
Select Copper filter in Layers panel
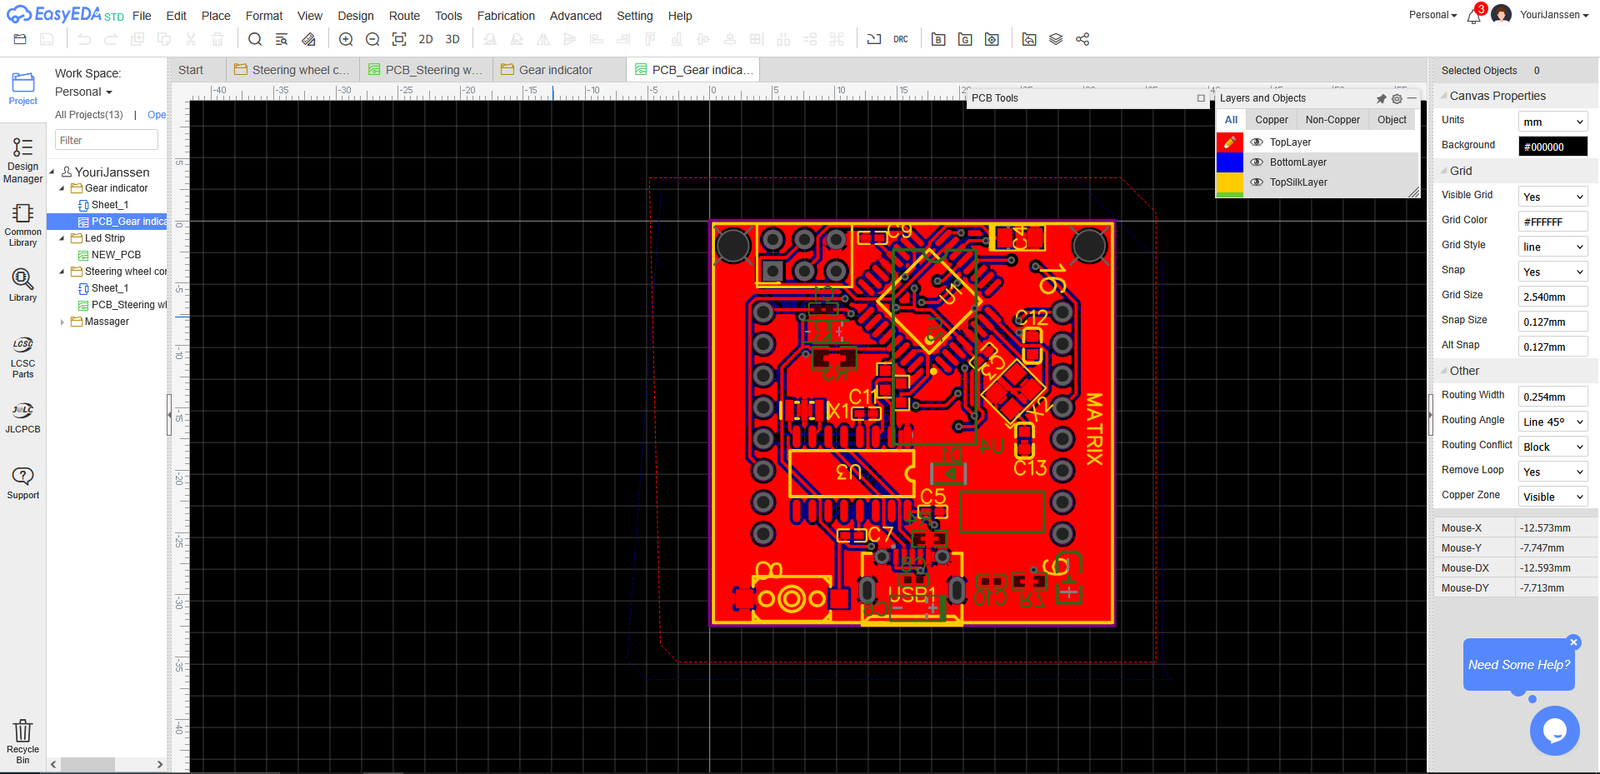point(1271,120)
